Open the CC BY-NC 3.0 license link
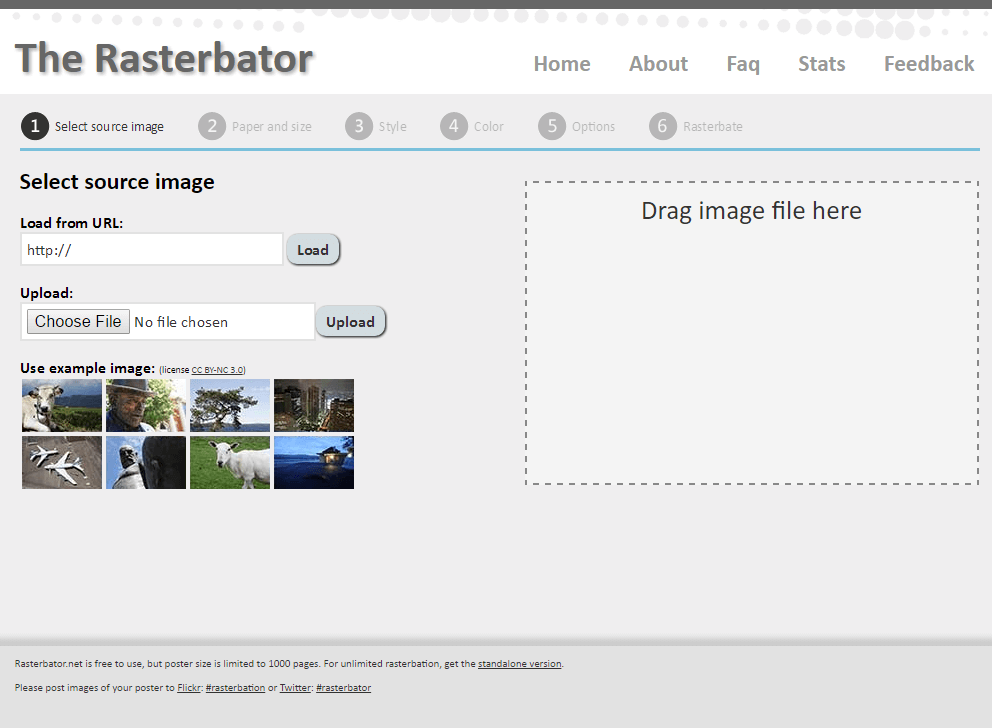Screen dimensions: 992x728 pos(218,370)
